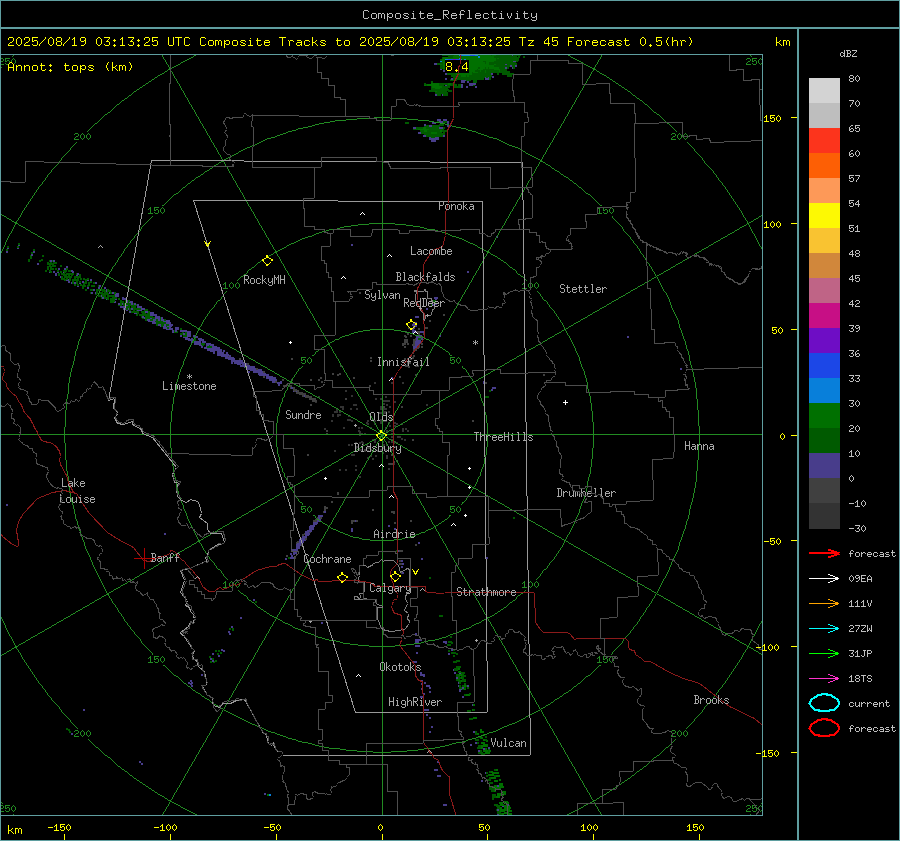Click the yellow diamond marker below RedDeer

tap(411, 325)
